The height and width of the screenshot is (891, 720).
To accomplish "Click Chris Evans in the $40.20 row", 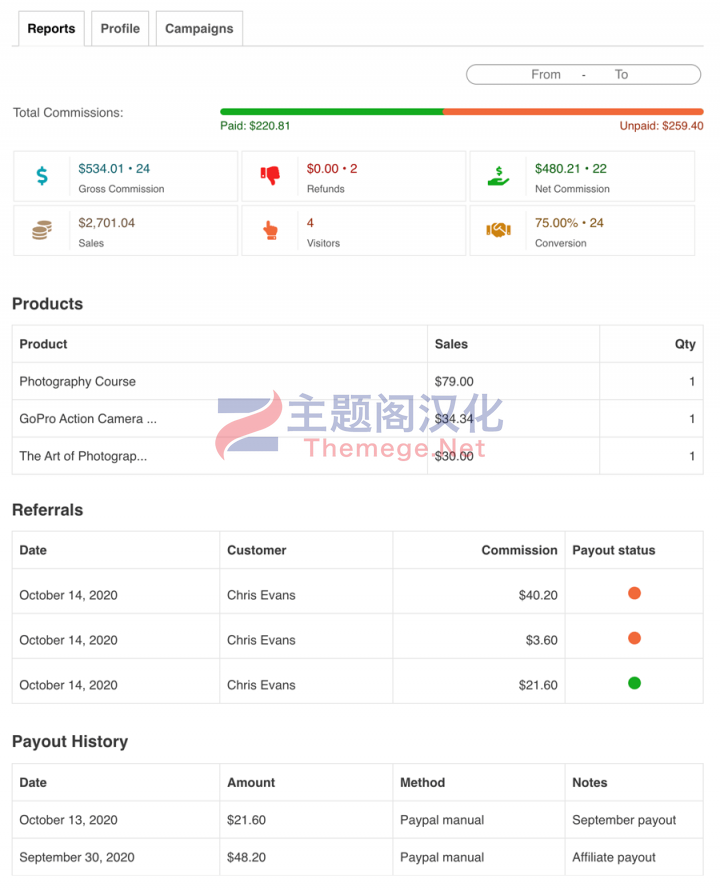I will pos(261,595).
